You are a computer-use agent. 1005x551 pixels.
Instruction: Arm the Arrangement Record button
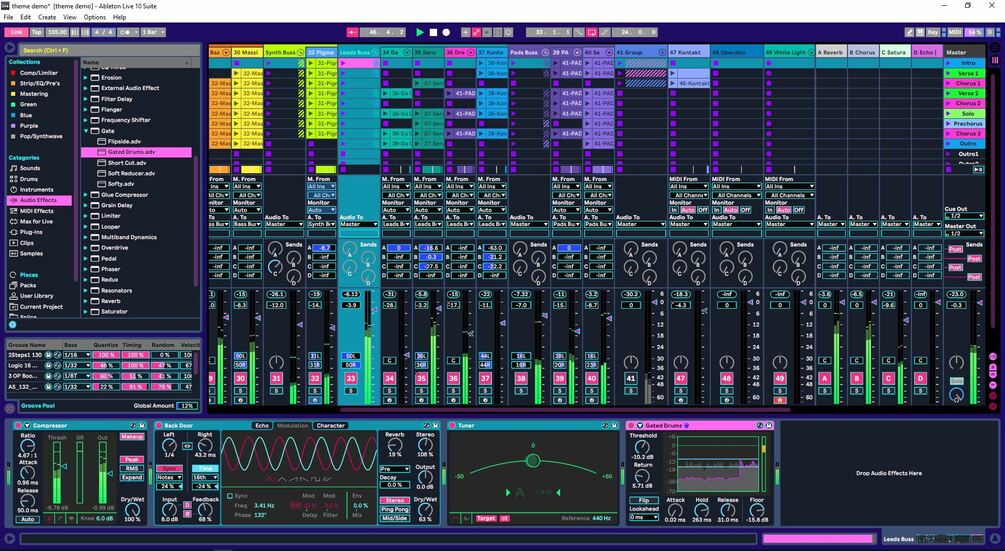(446, 32)
